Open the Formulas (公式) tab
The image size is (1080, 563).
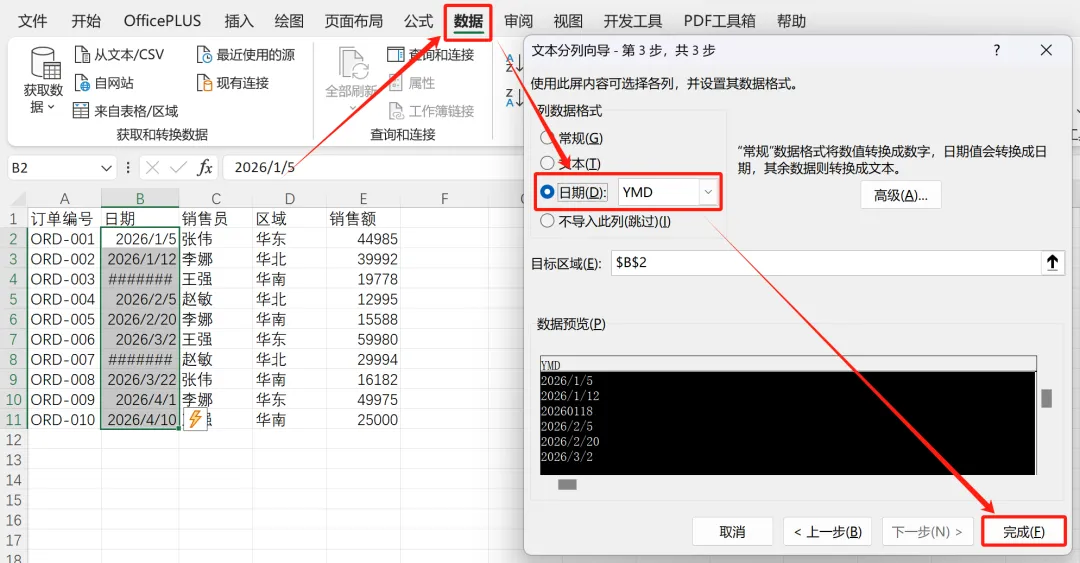click(418, 21)
